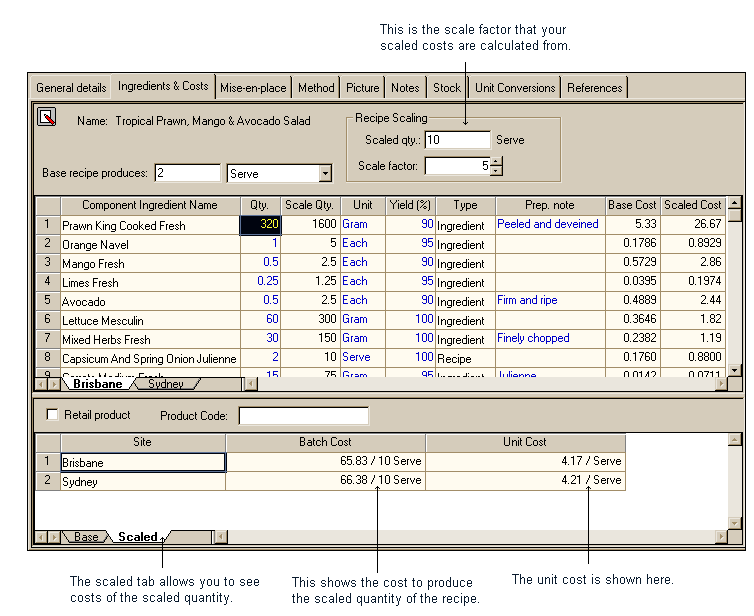Open the Stock tab
Viewport: 754px width, 616px height.
pyautogui.click(x=447, y=88)
